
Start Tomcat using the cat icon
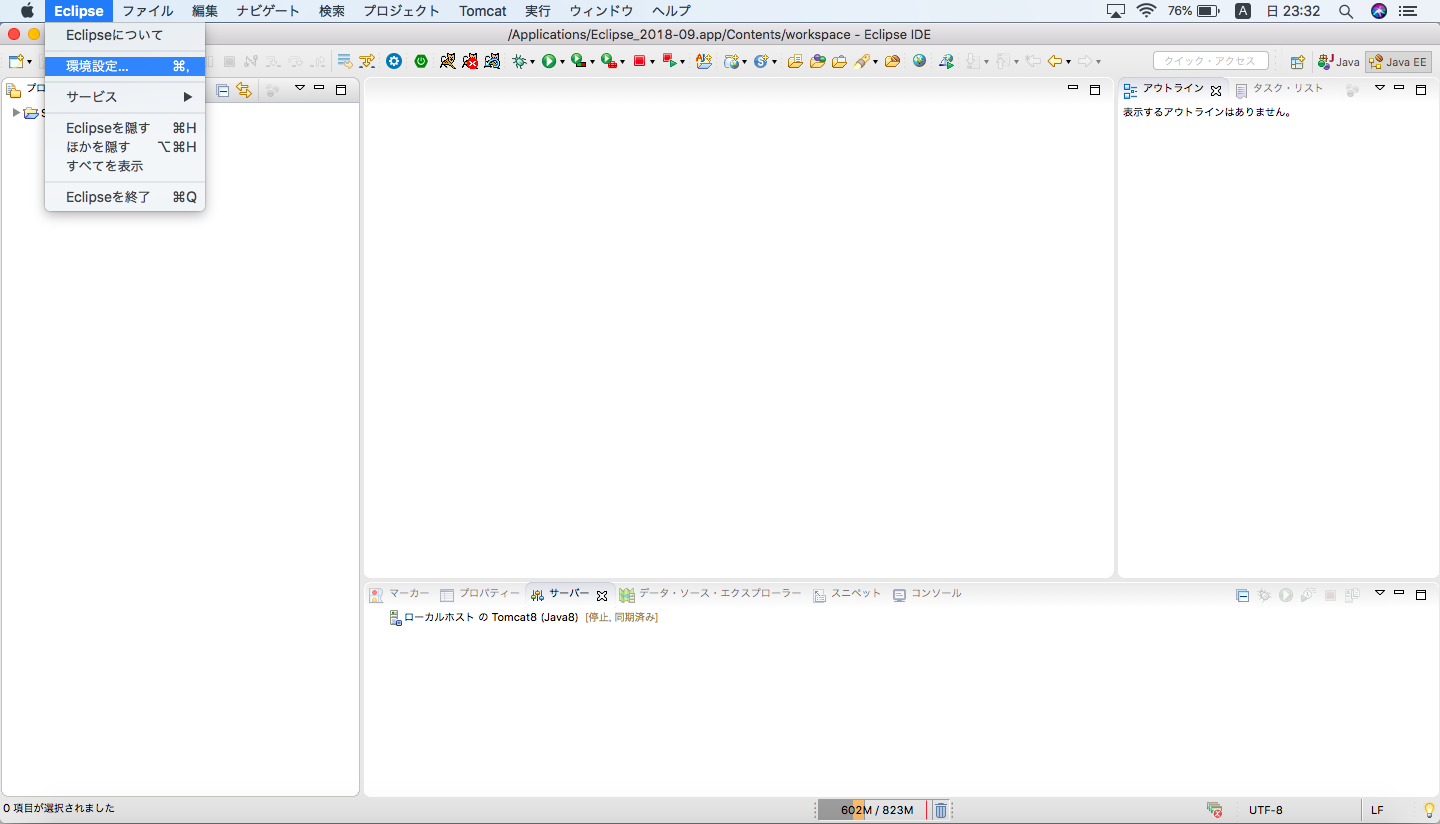point(448,61)
